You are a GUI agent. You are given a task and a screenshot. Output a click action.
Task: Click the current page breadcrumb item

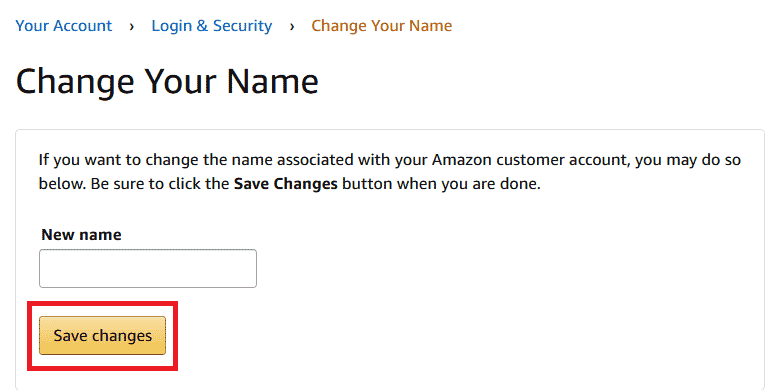click(x=382, y=26)
